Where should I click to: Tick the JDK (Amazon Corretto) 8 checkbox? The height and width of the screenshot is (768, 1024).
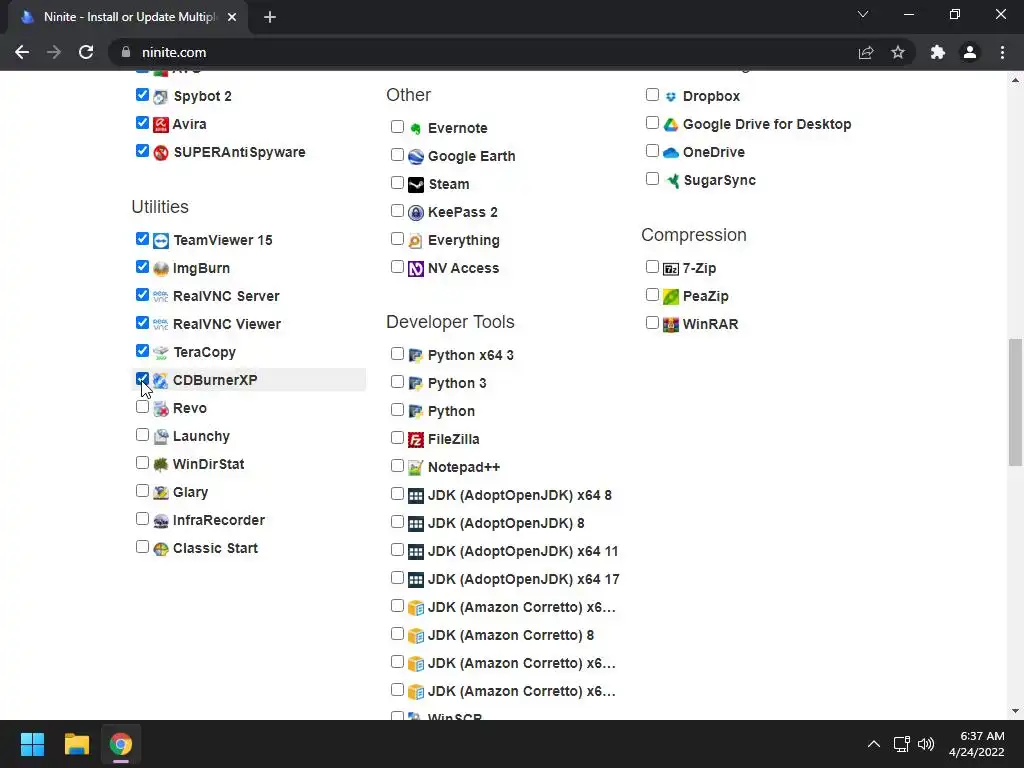tap(397, 634)
